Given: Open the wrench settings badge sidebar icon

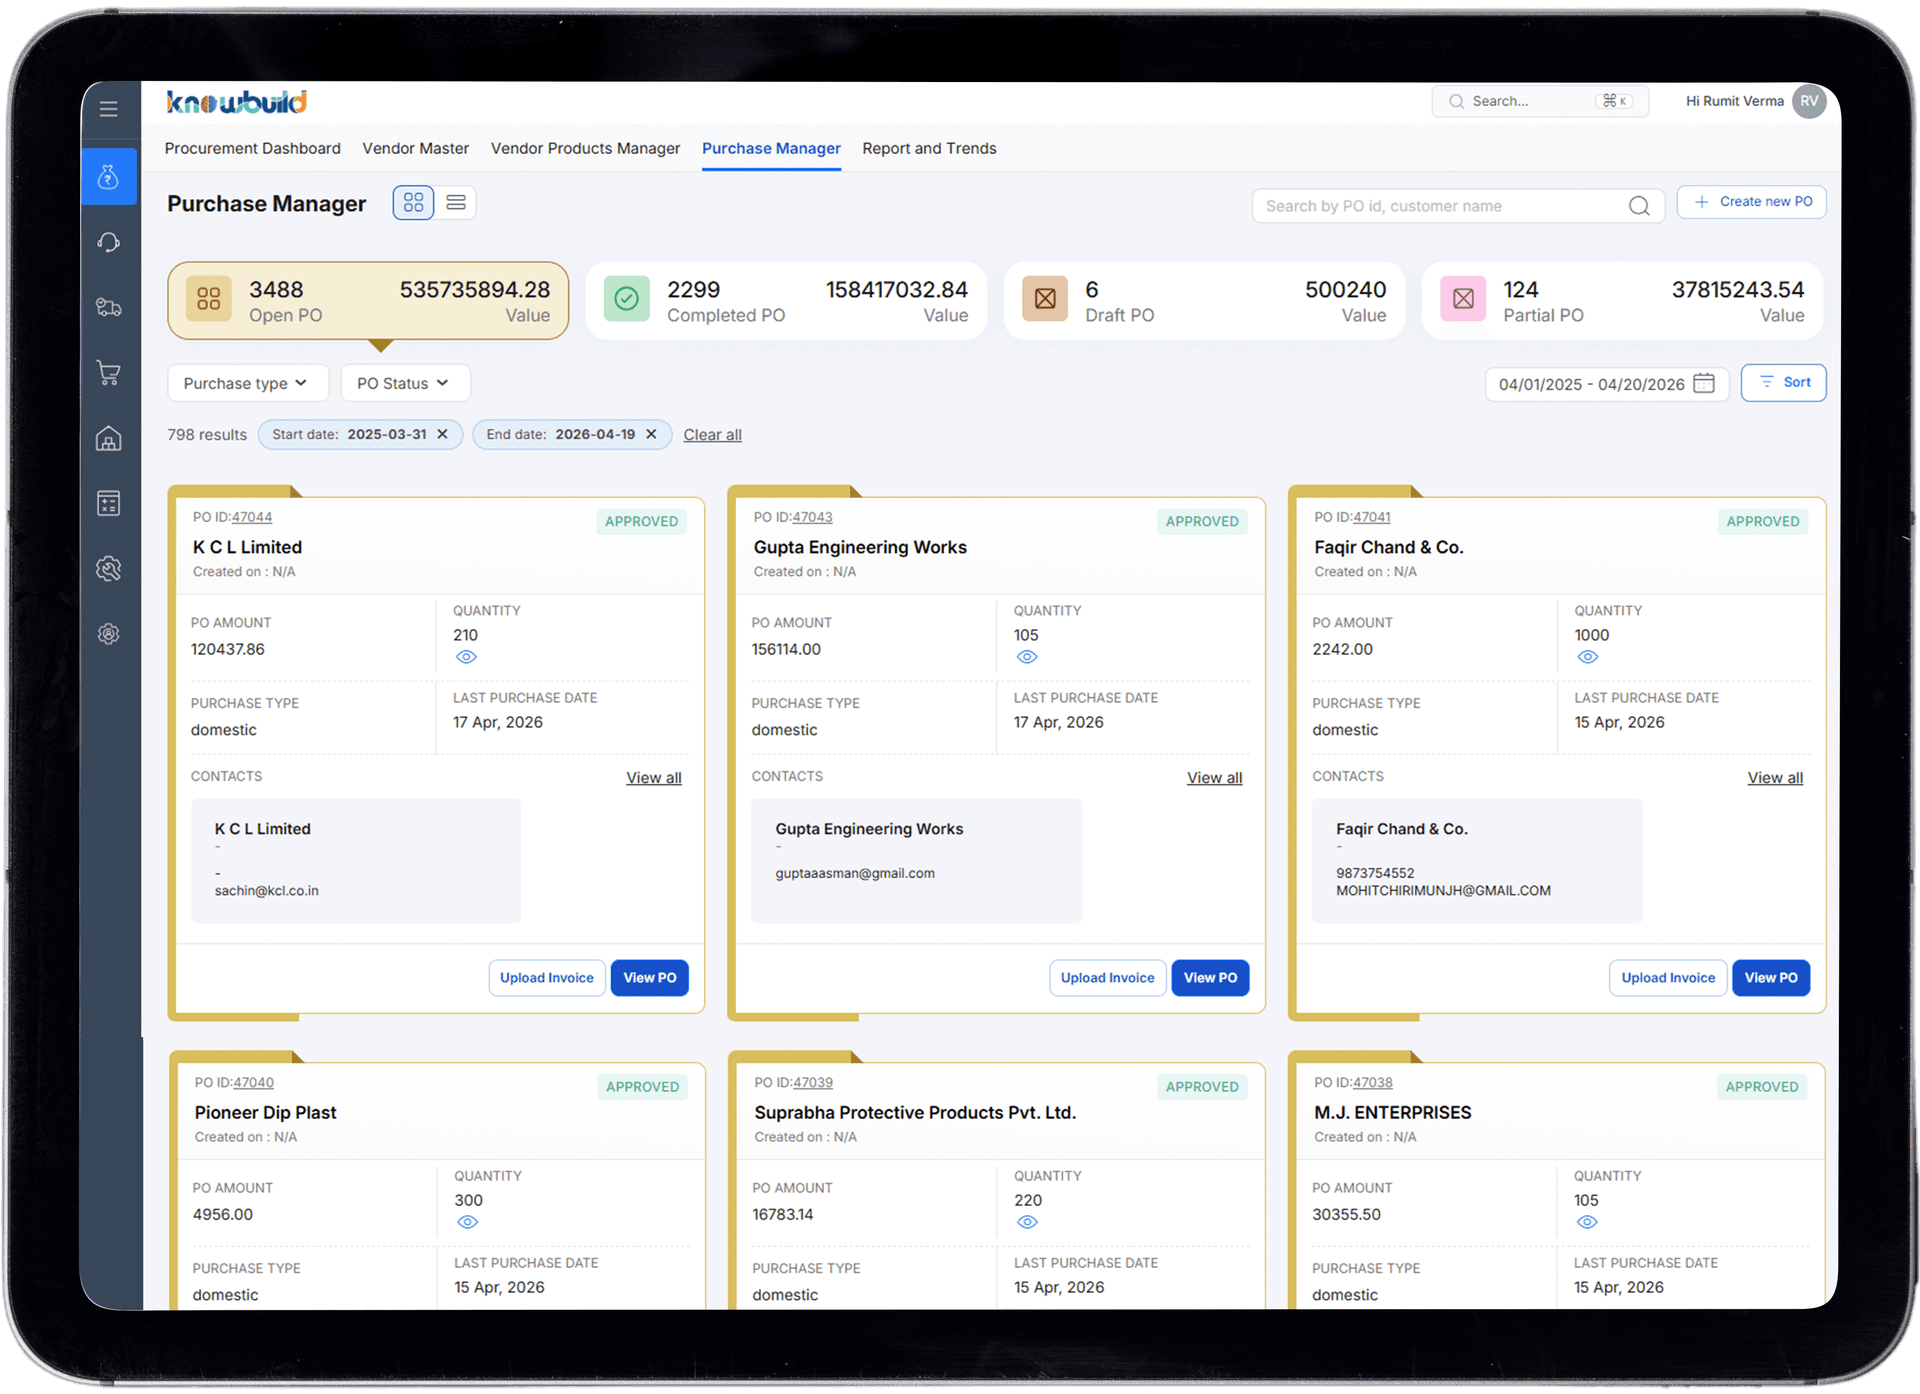Looking at the screenshot, I should click(x=109, y=569).
